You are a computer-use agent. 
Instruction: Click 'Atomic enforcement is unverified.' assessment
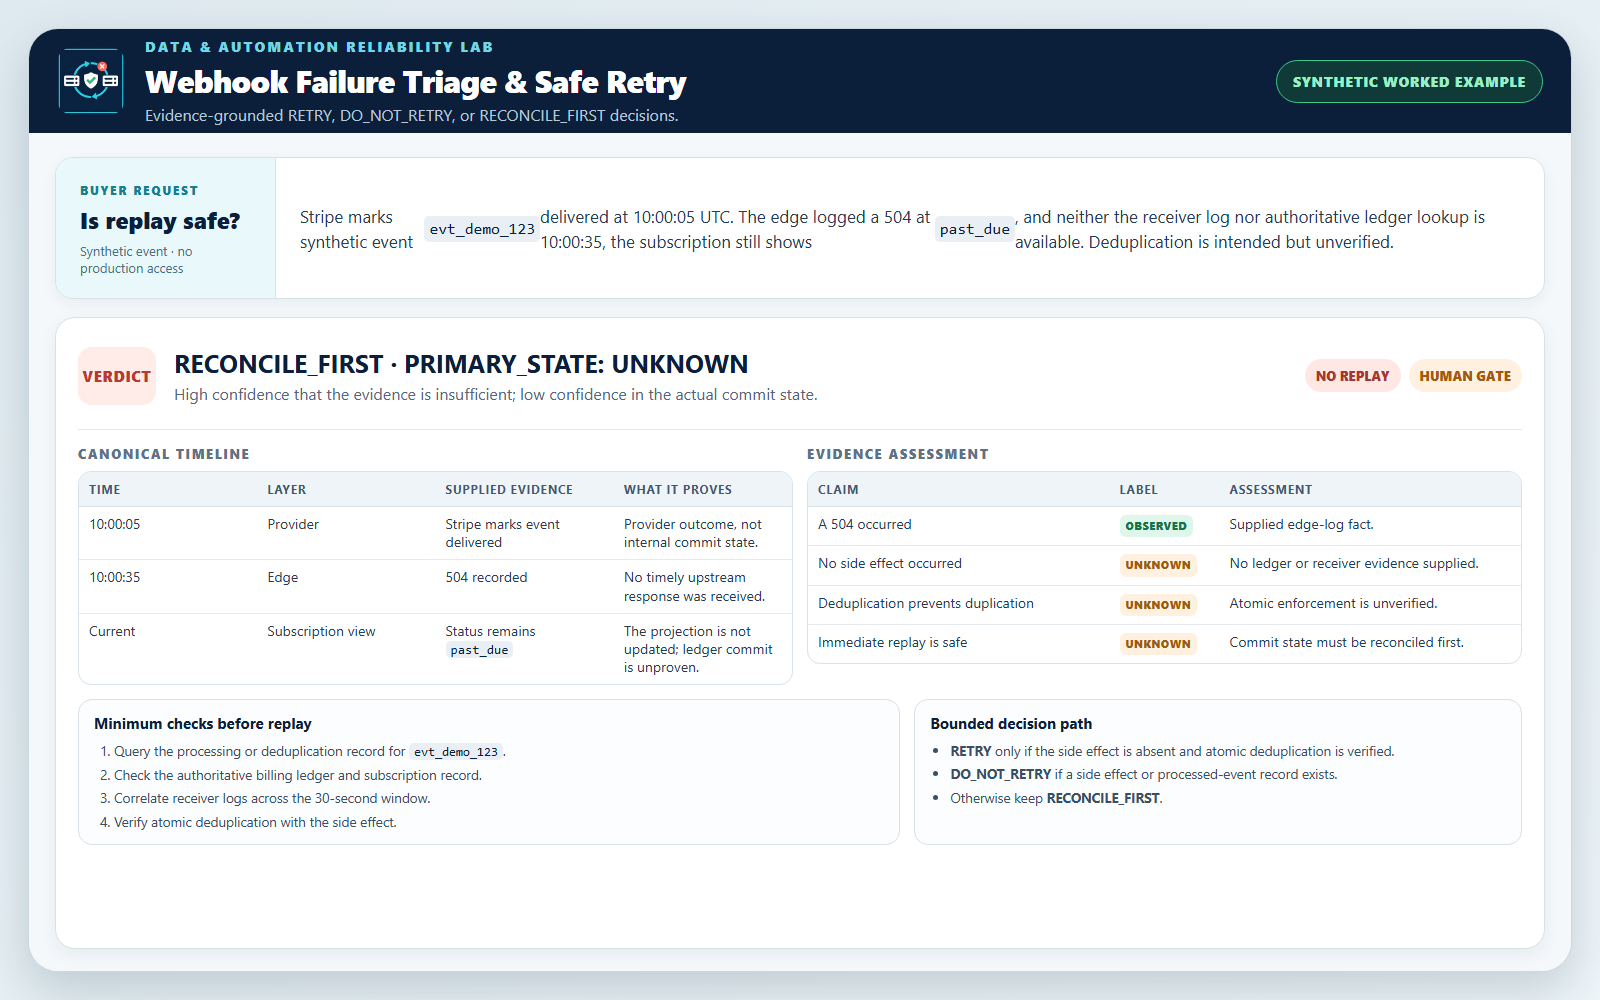click(x=1333, y=603)
